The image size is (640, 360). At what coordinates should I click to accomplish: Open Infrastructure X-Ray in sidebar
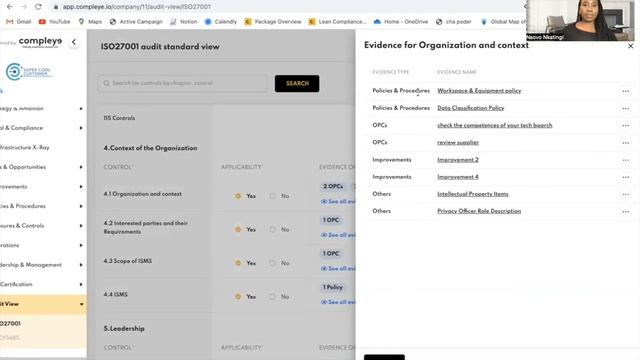point(24,147)
